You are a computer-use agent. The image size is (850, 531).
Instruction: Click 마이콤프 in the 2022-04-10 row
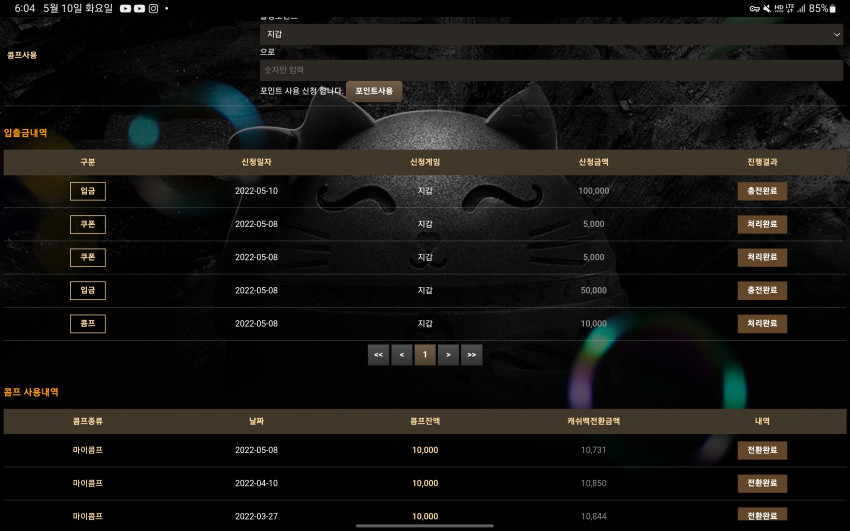pyautogui.click(x=88, y=483)
